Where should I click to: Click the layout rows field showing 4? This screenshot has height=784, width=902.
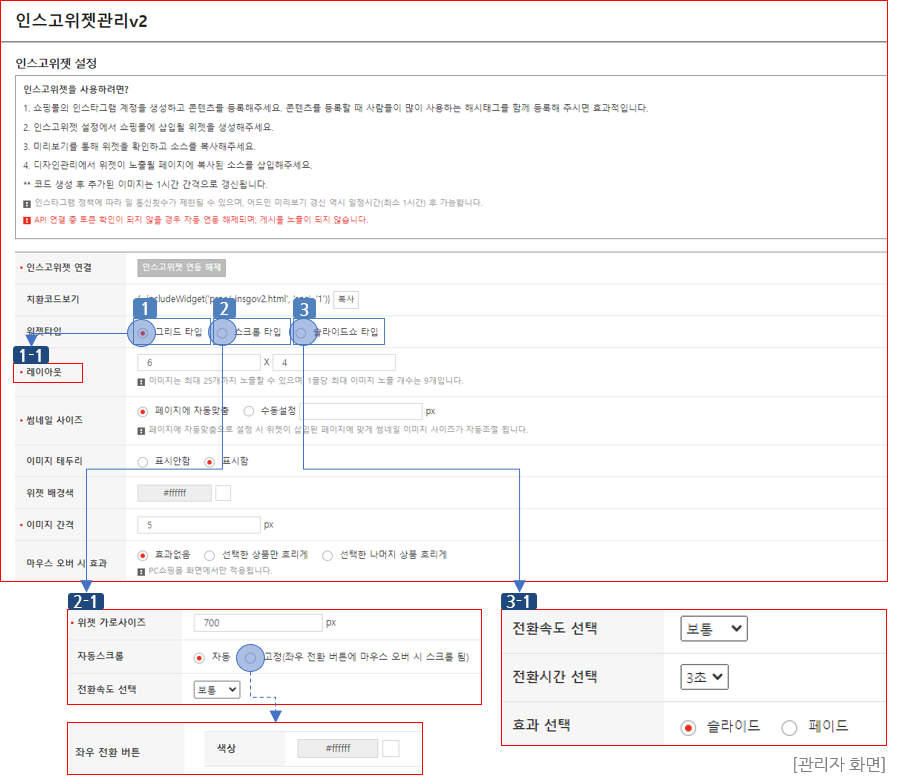333,362
